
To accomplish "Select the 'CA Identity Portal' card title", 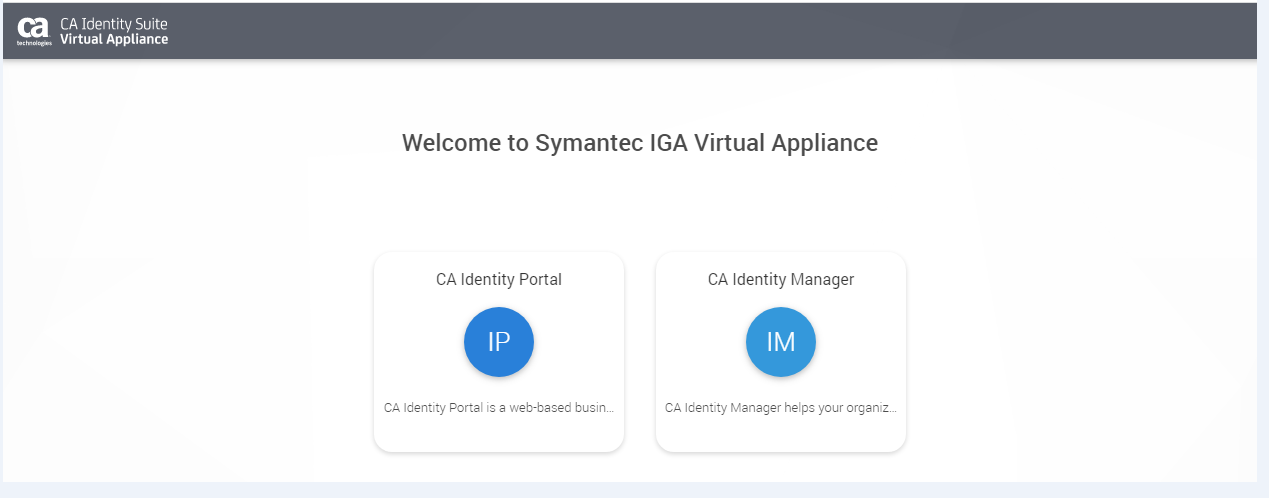I will coord(499,280).
